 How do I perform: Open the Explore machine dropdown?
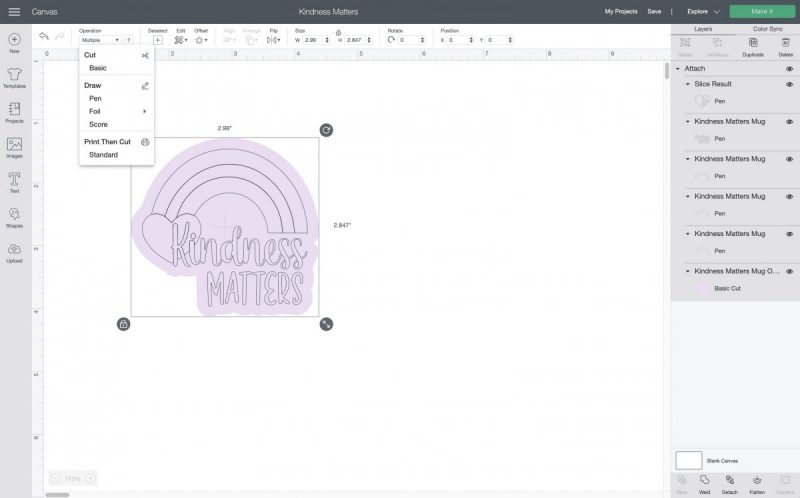703,11
